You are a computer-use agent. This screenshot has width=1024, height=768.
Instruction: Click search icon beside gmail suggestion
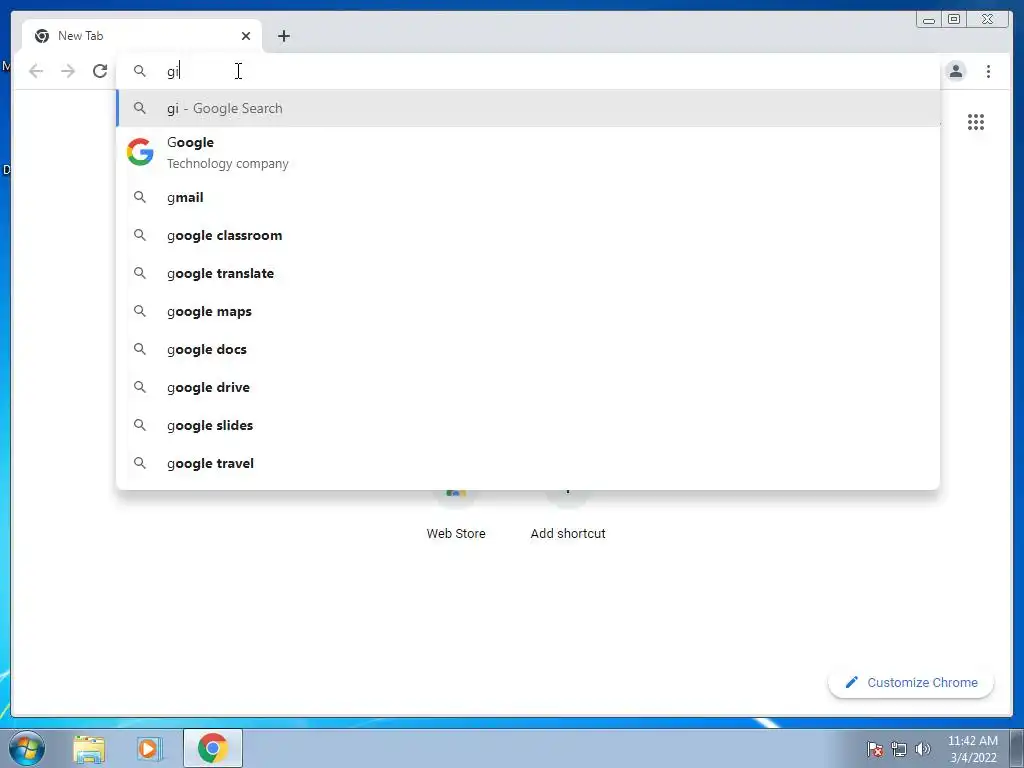[x=140, y=197]
